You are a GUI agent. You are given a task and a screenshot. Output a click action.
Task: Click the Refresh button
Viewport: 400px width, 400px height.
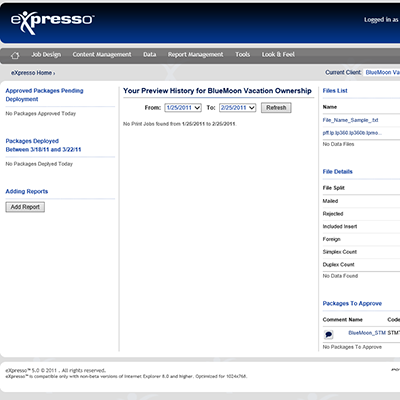(x=276, y=108)
